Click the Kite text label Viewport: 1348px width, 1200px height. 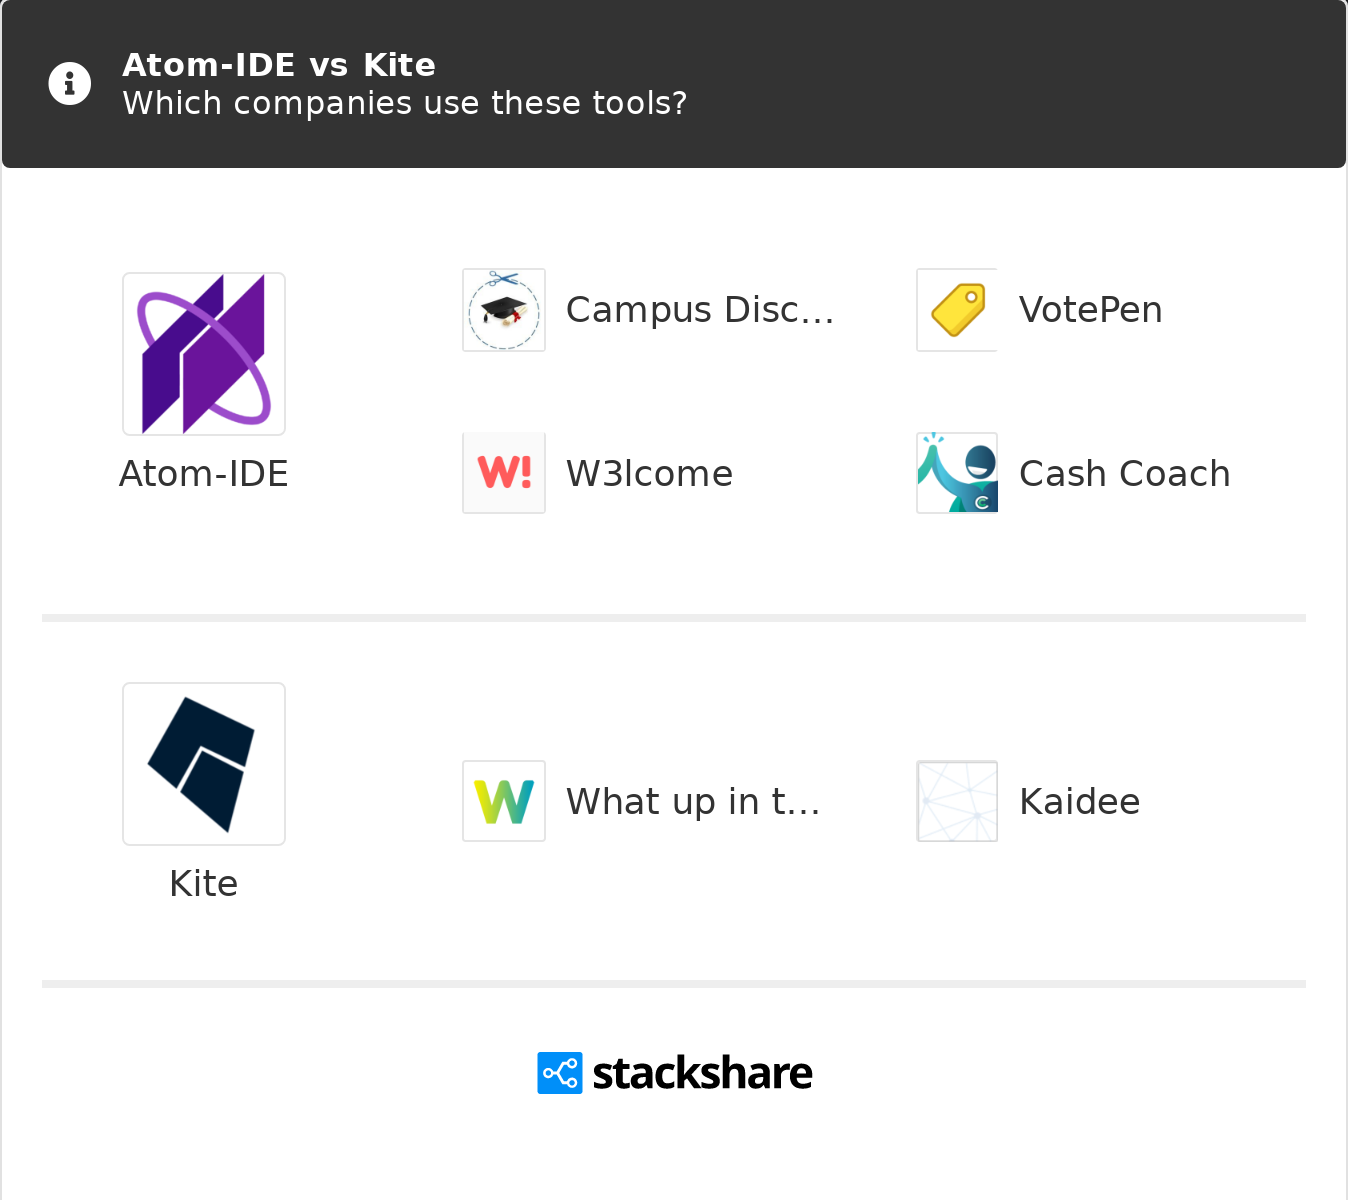pyautogui.click(x=204, y=884)
